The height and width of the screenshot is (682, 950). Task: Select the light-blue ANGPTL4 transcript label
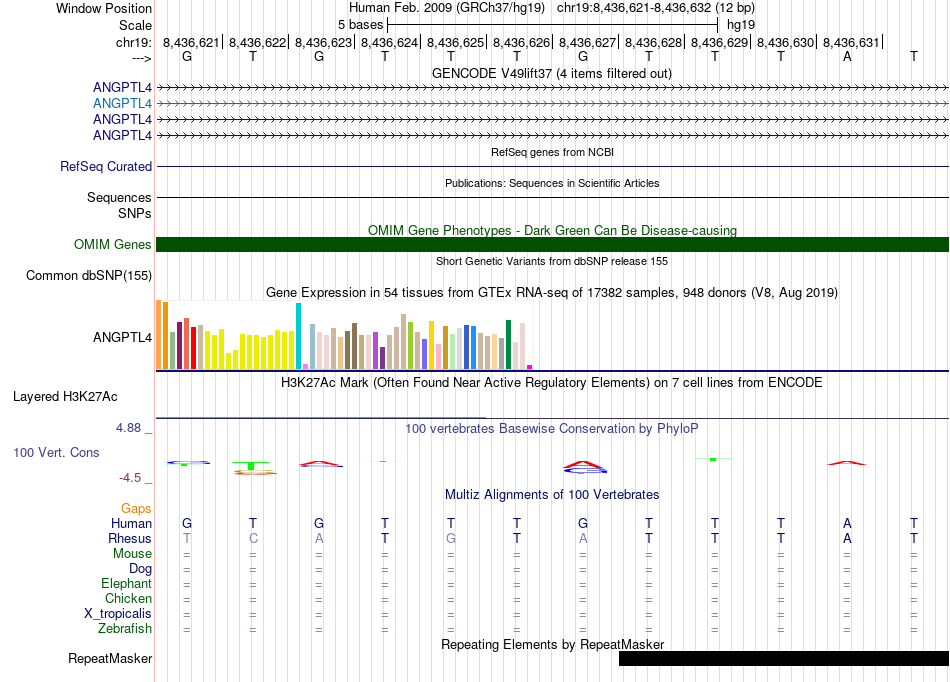click(122, 104)
